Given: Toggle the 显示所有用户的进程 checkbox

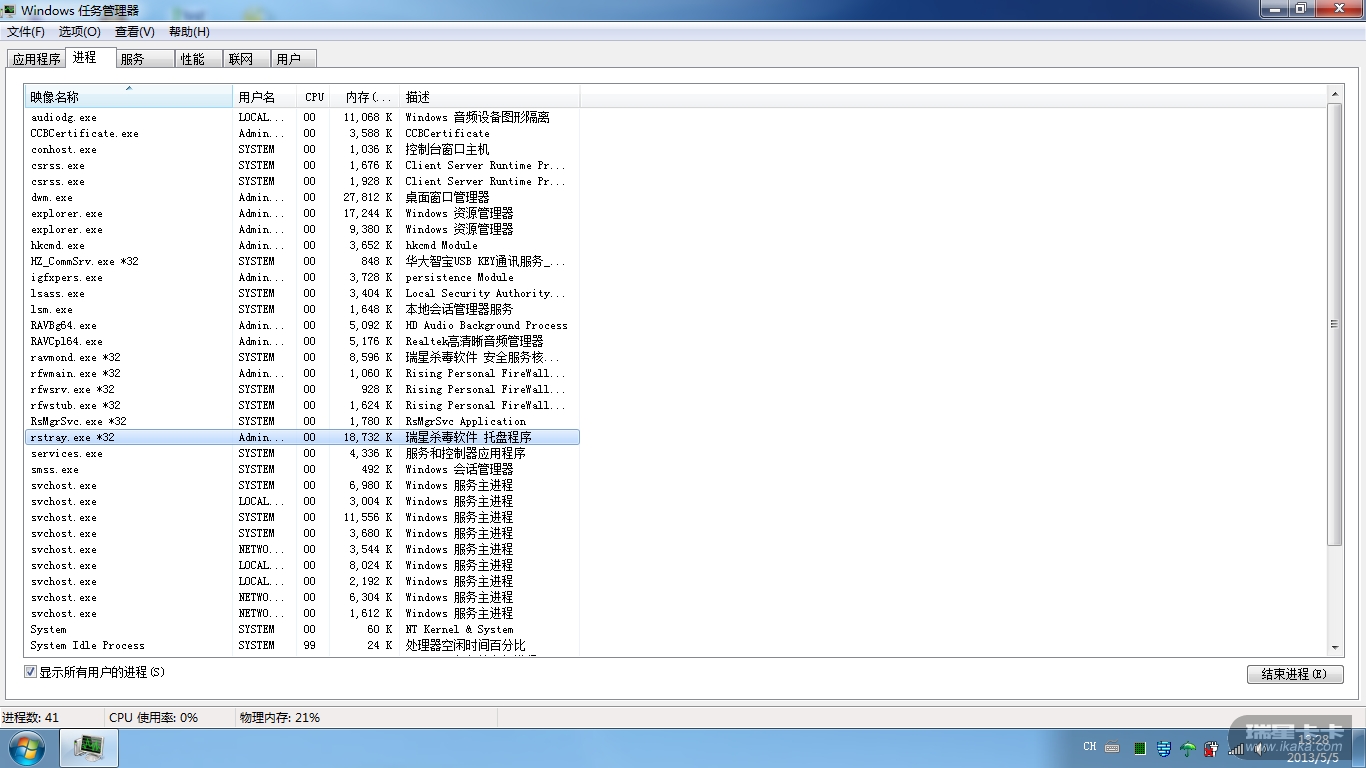Looking at the screenshot, I should point(30,672).
